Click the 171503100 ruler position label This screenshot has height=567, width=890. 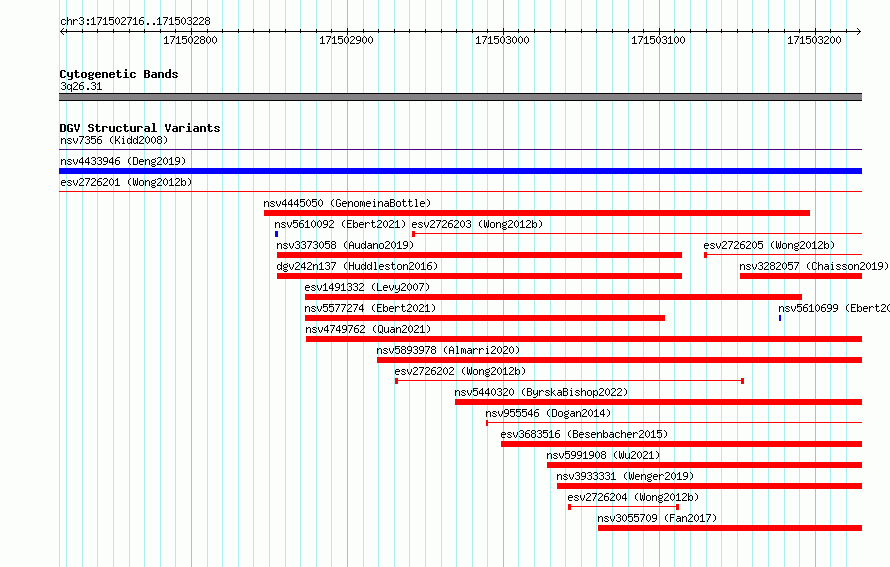point(658,40)
